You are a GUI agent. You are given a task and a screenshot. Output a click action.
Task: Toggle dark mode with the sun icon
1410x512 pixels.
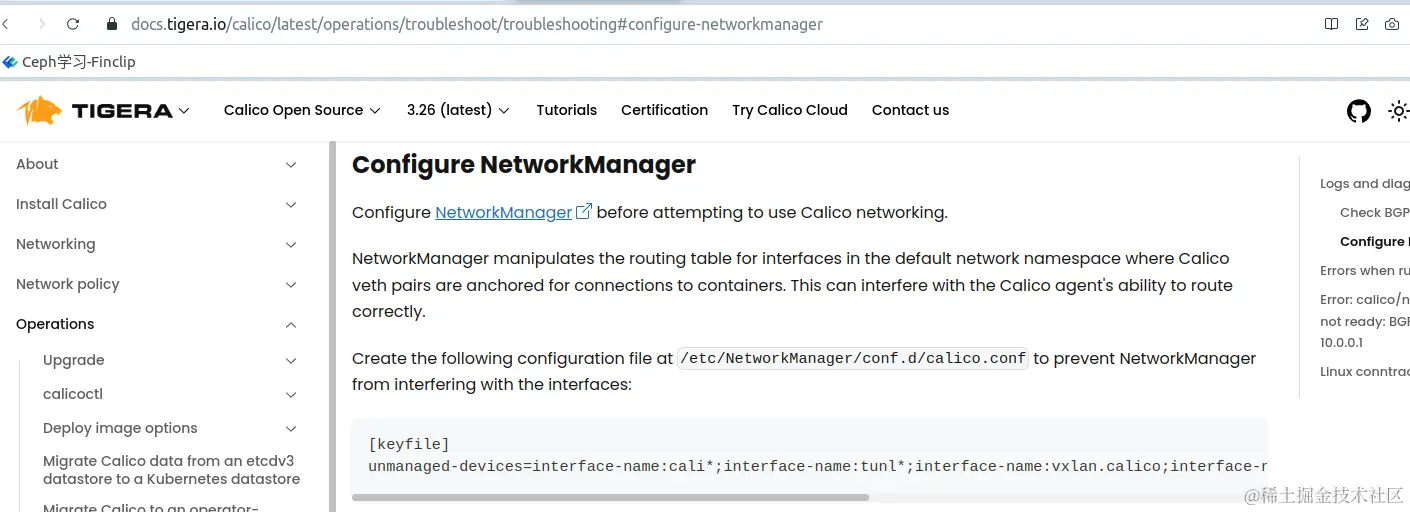coord(1398,111)
